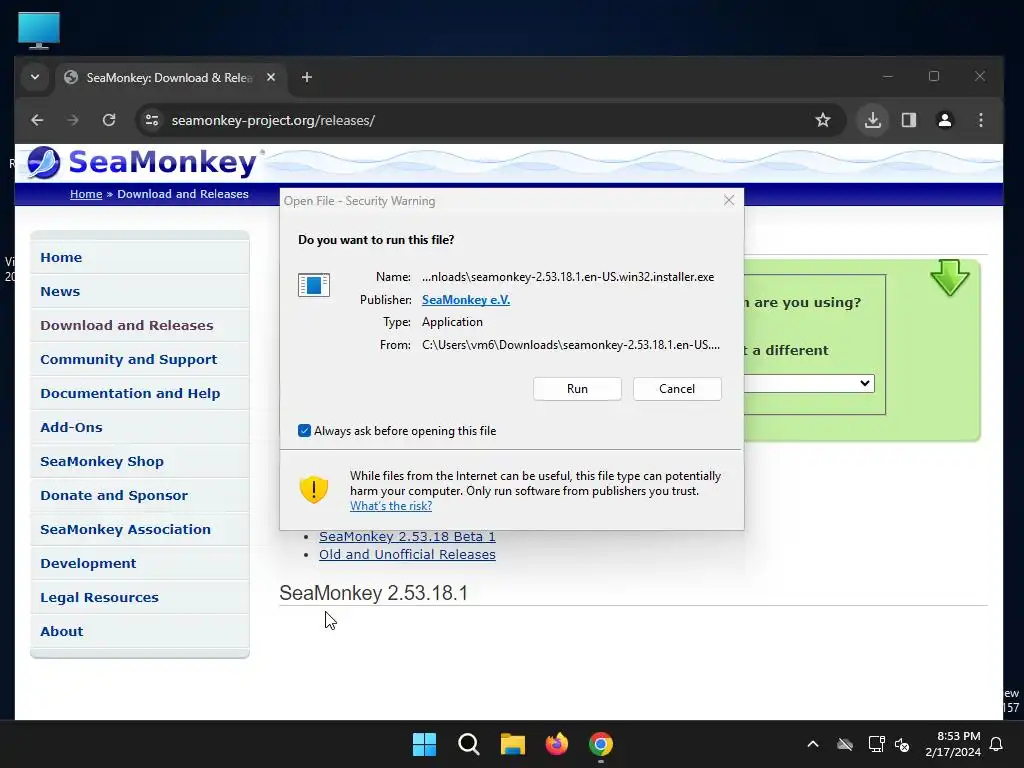Click the Download and Releases breadcrumb text
This screenshot has width=1024, height=768.
point(183,194)
